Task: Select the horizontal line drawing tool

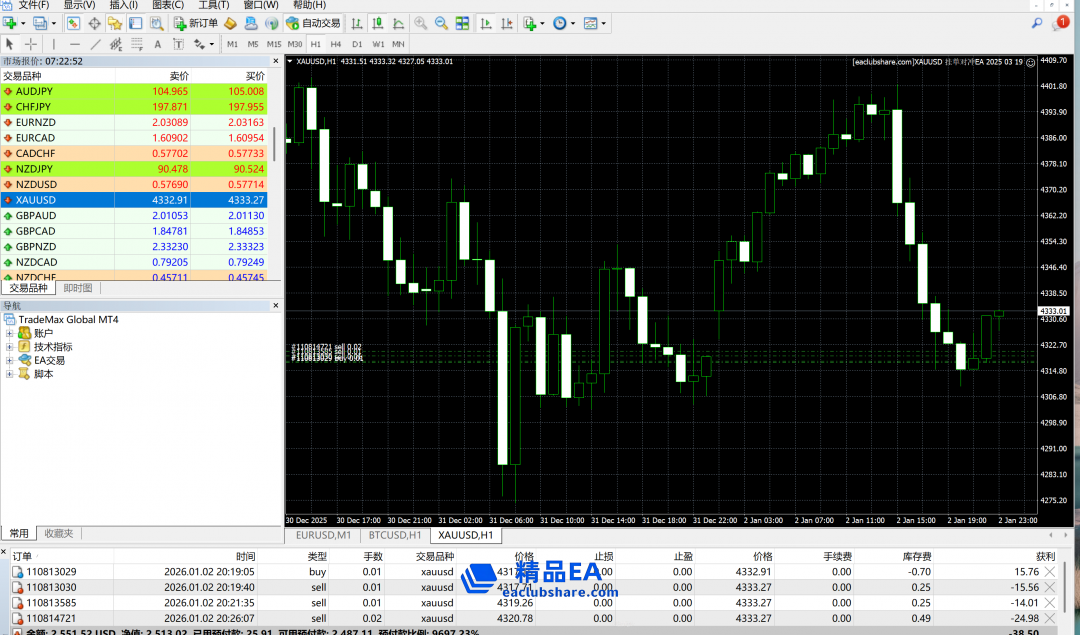Action: [x=75, y=44]
